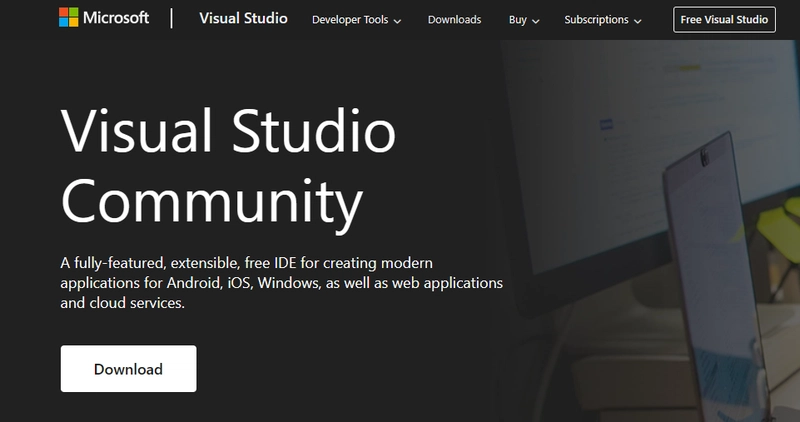Open the Visual Studio home link
800x422 pixels.
[x=243, y=18]
